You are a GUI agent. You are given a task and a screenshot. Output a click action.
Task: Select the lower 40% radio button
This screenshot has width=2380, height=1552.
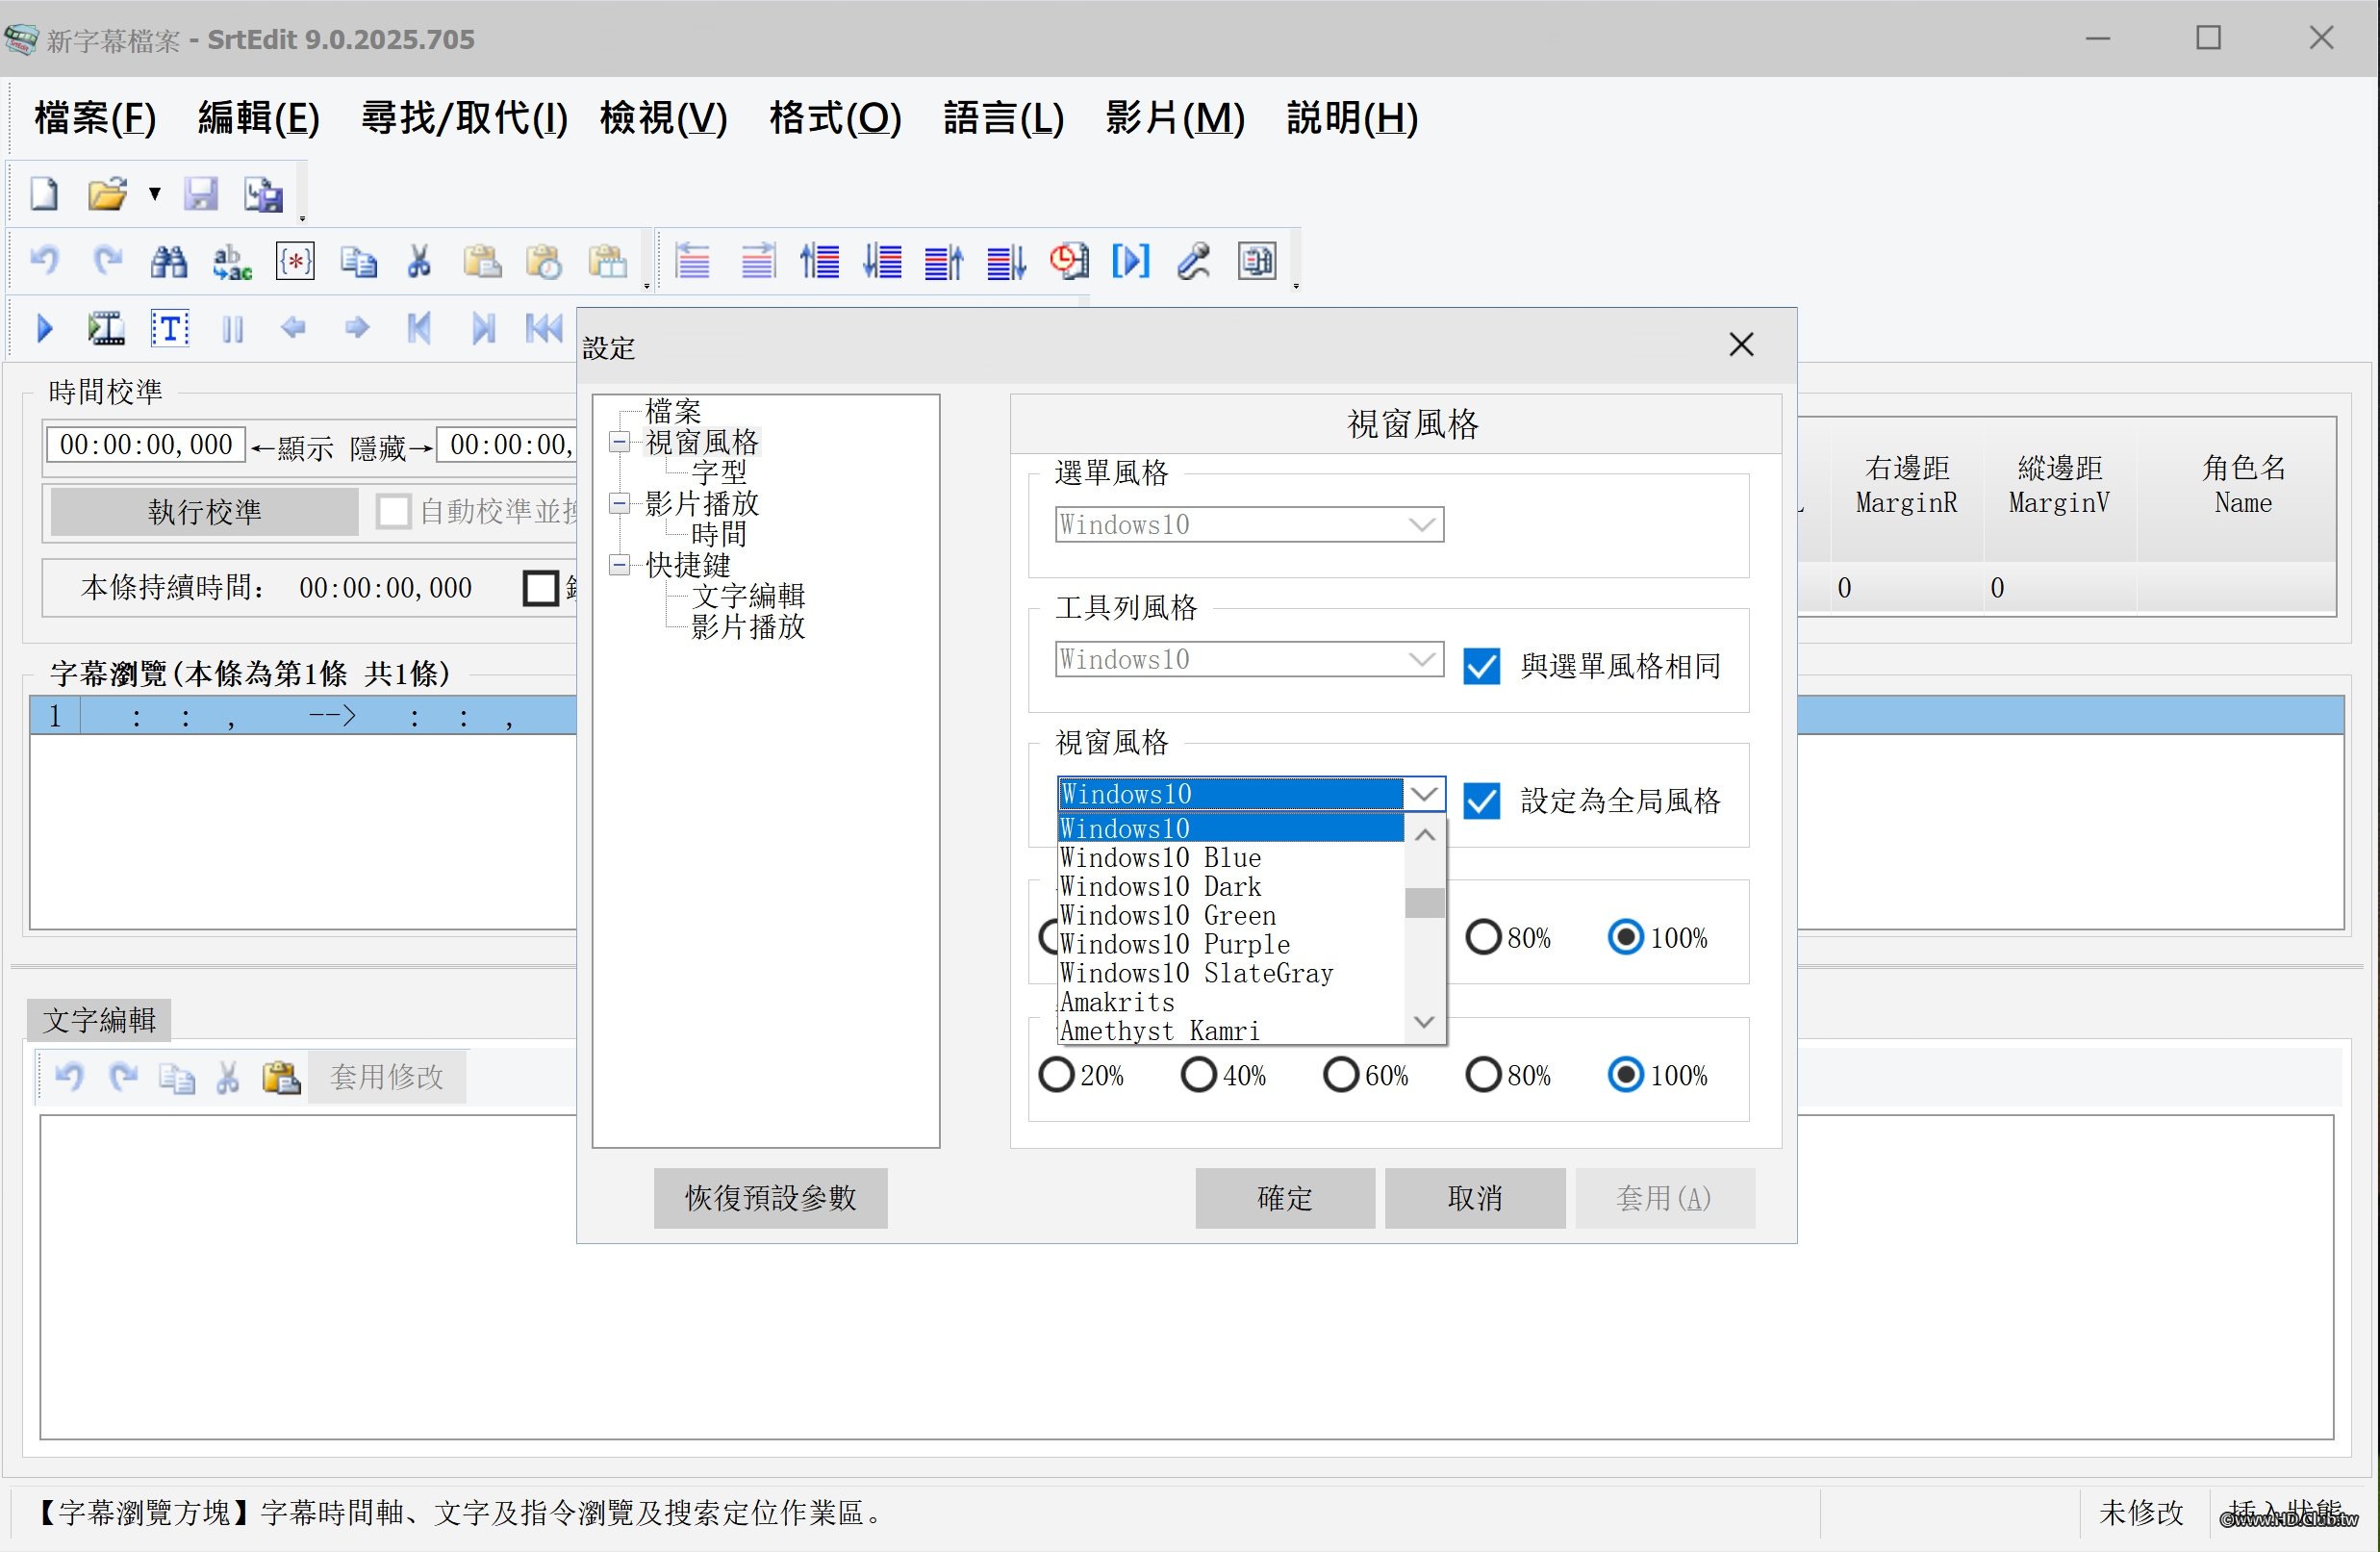pos(1198,1075)
